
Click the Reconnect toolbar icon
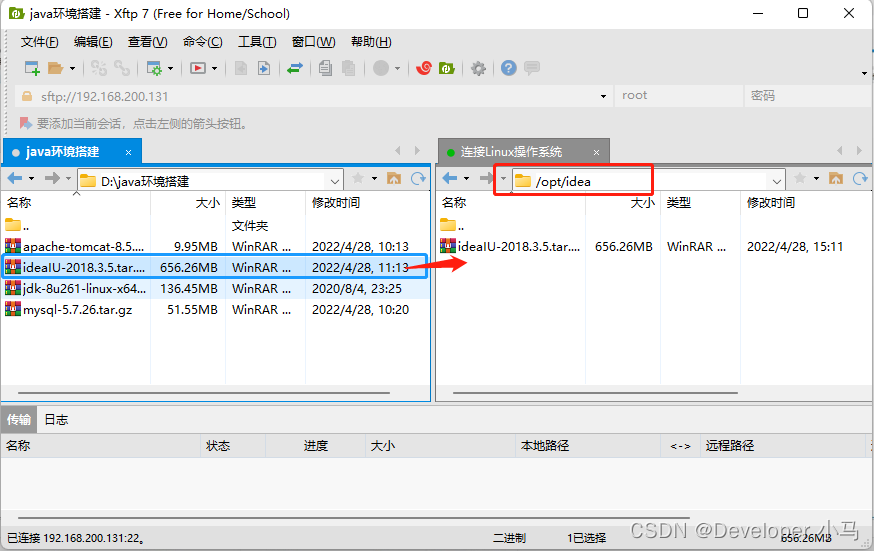click(x=99, y=68)
